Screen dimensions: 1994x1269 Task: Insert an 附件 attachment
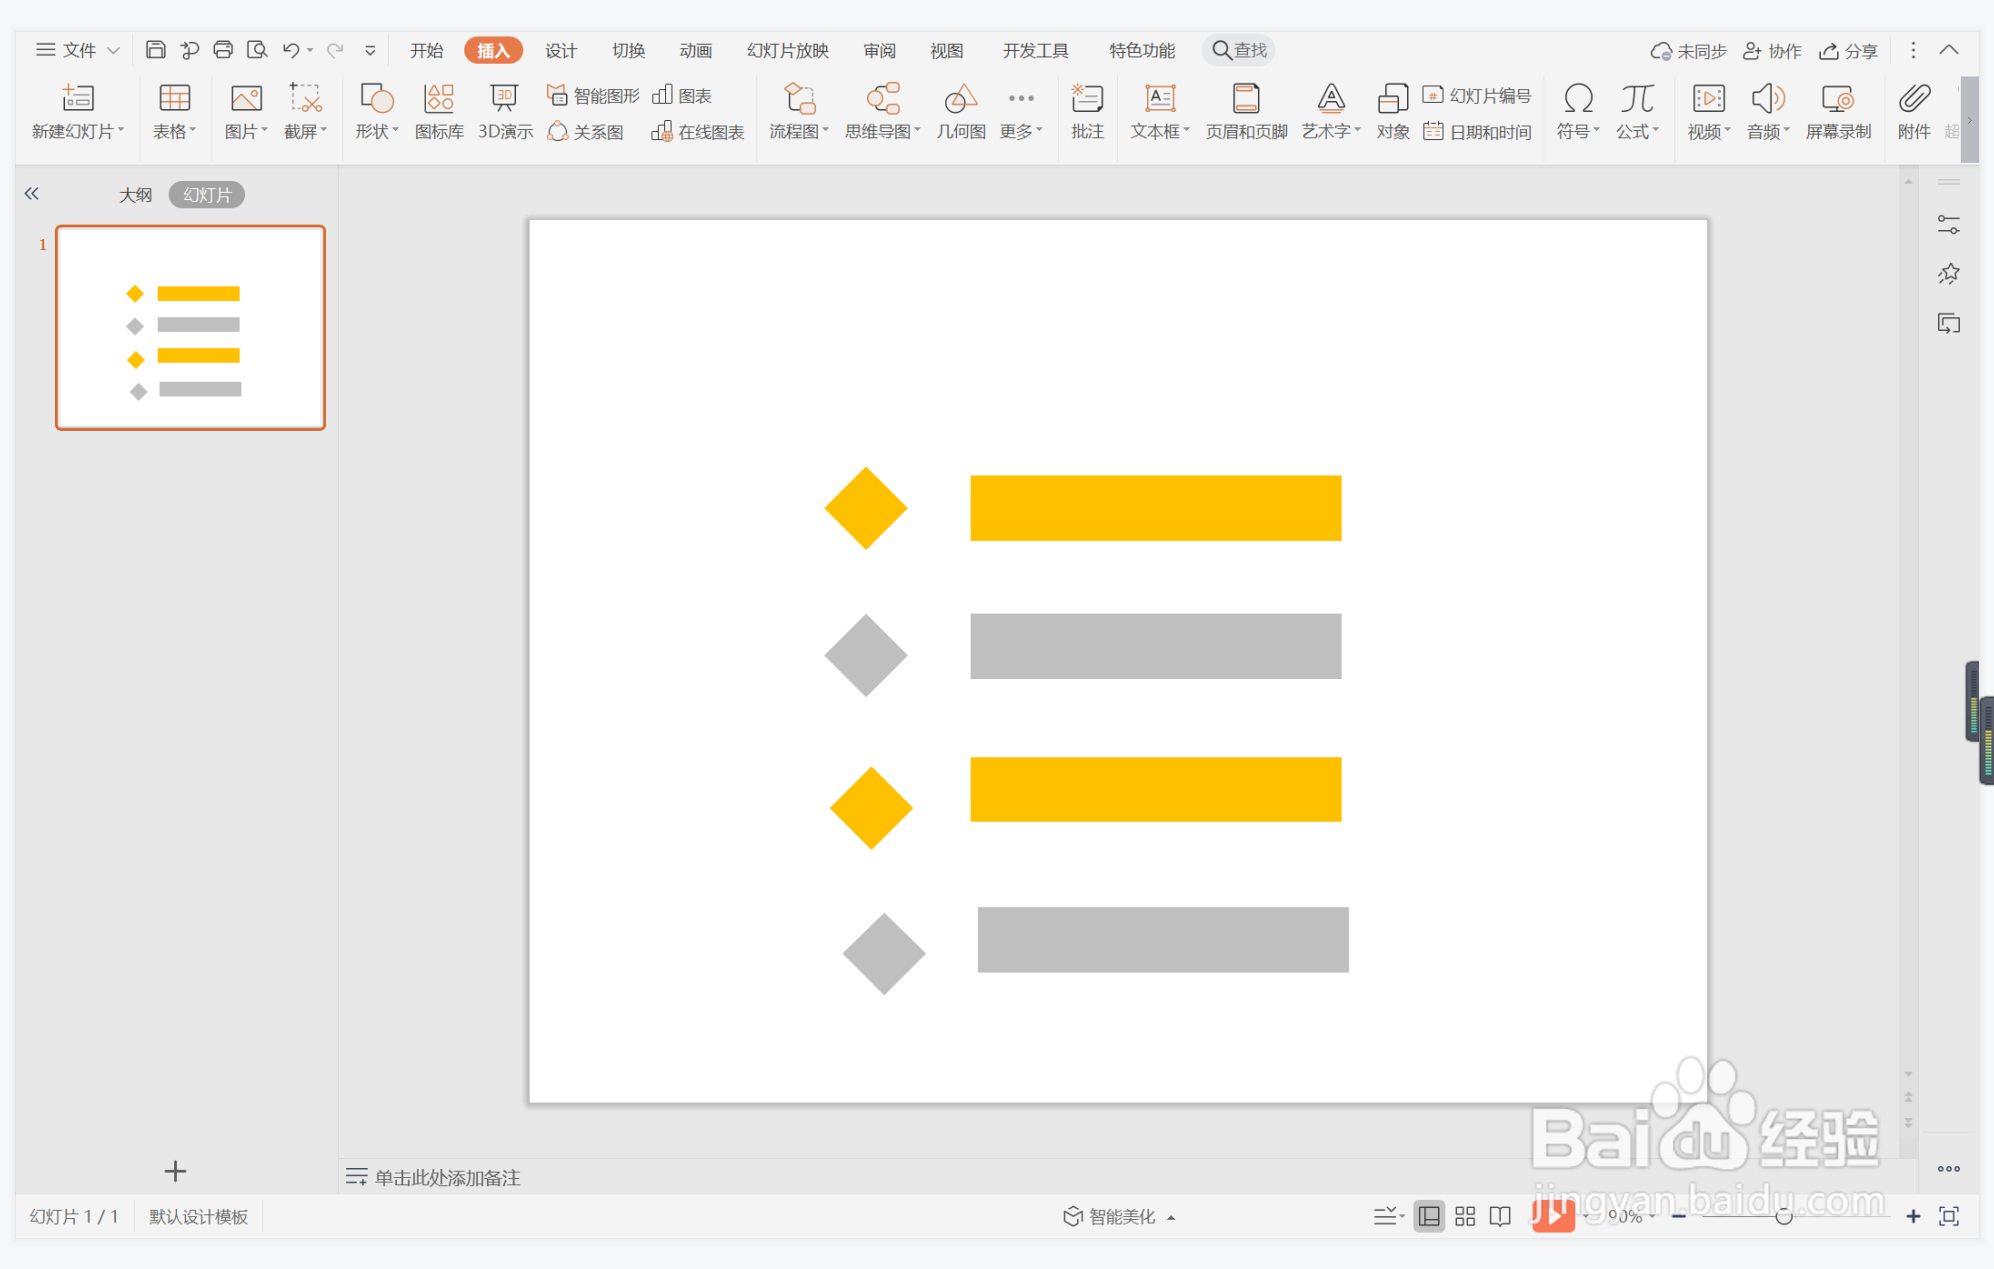[1914, 111]
